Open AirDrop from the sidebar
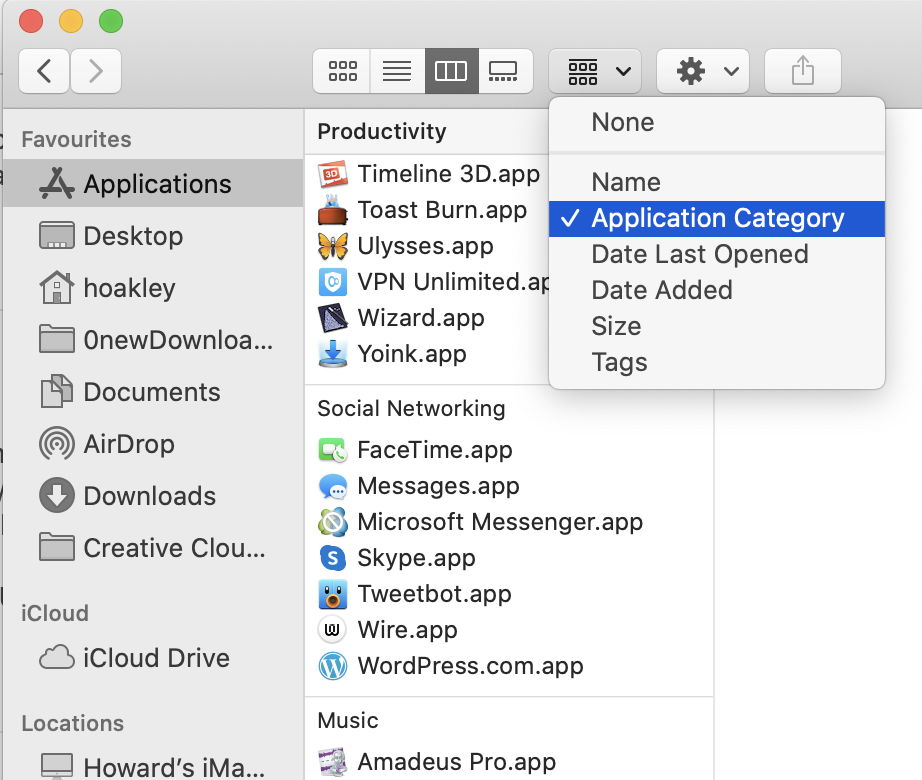 (128, 444)
